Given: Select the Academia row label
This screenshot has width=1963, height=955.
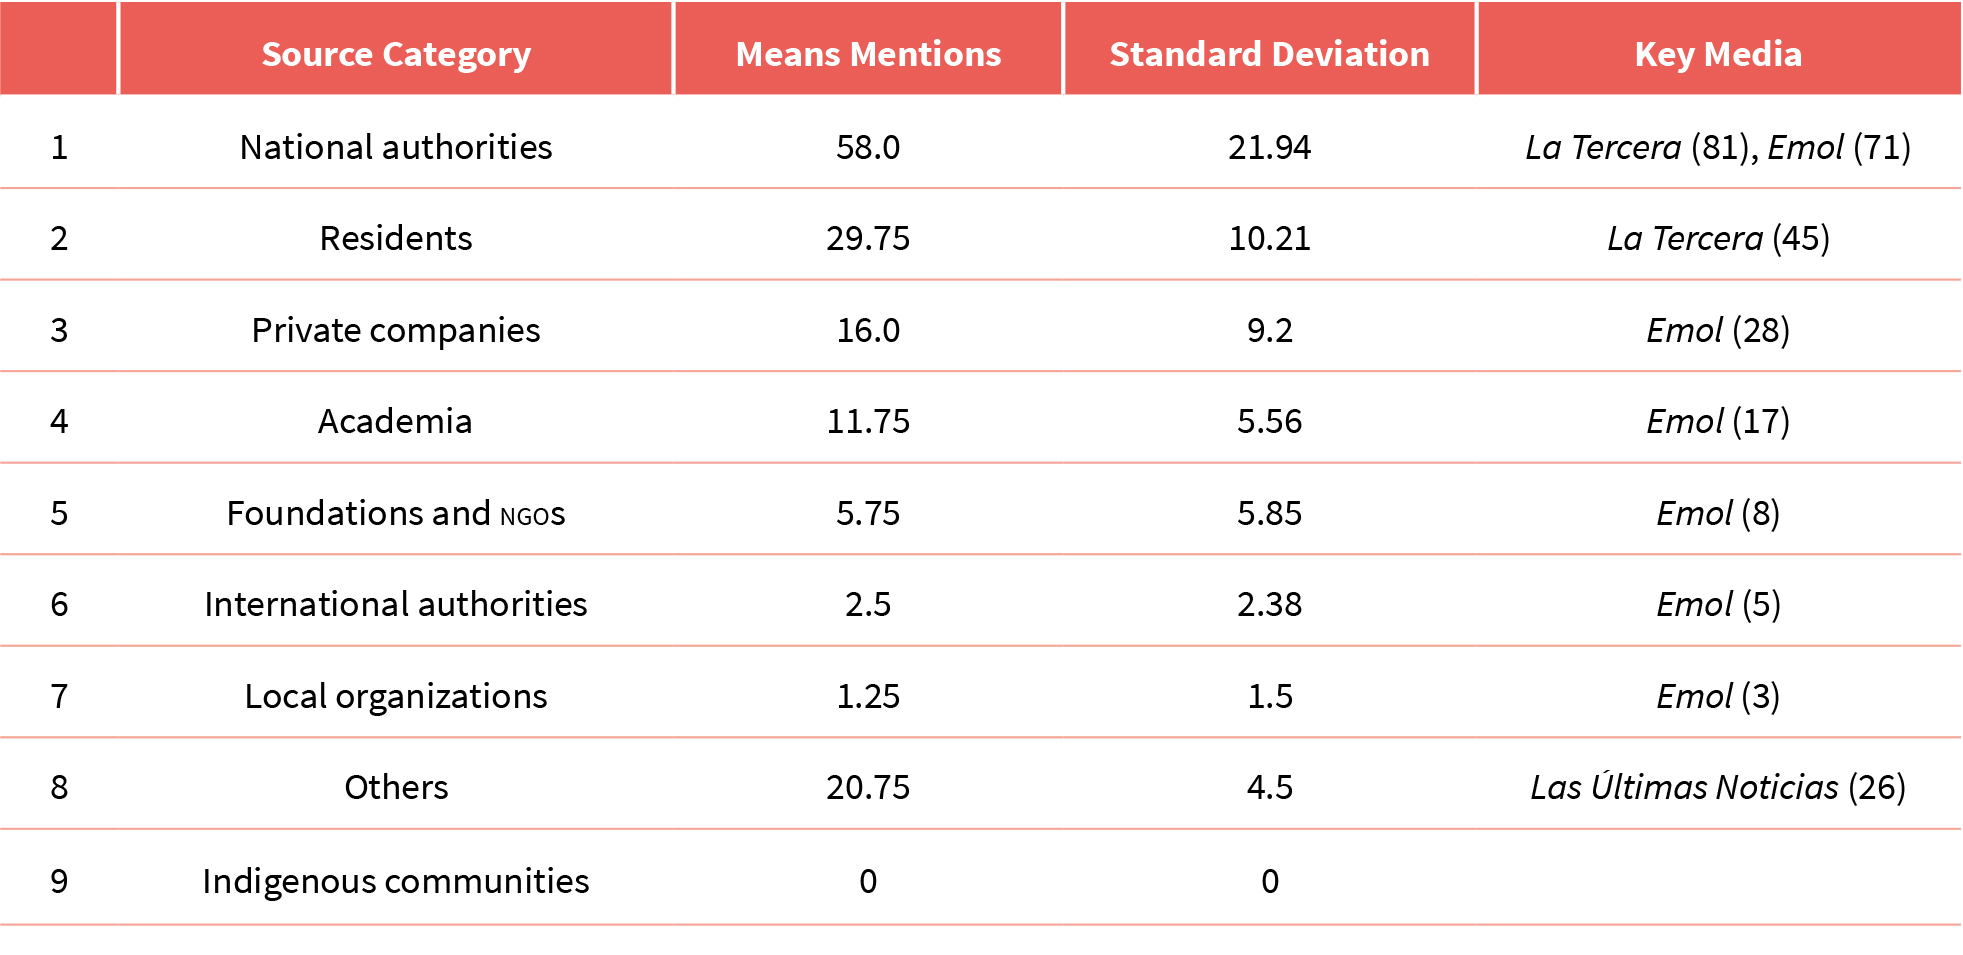Looking at the screenshot, I should click(x=396, y=421).
